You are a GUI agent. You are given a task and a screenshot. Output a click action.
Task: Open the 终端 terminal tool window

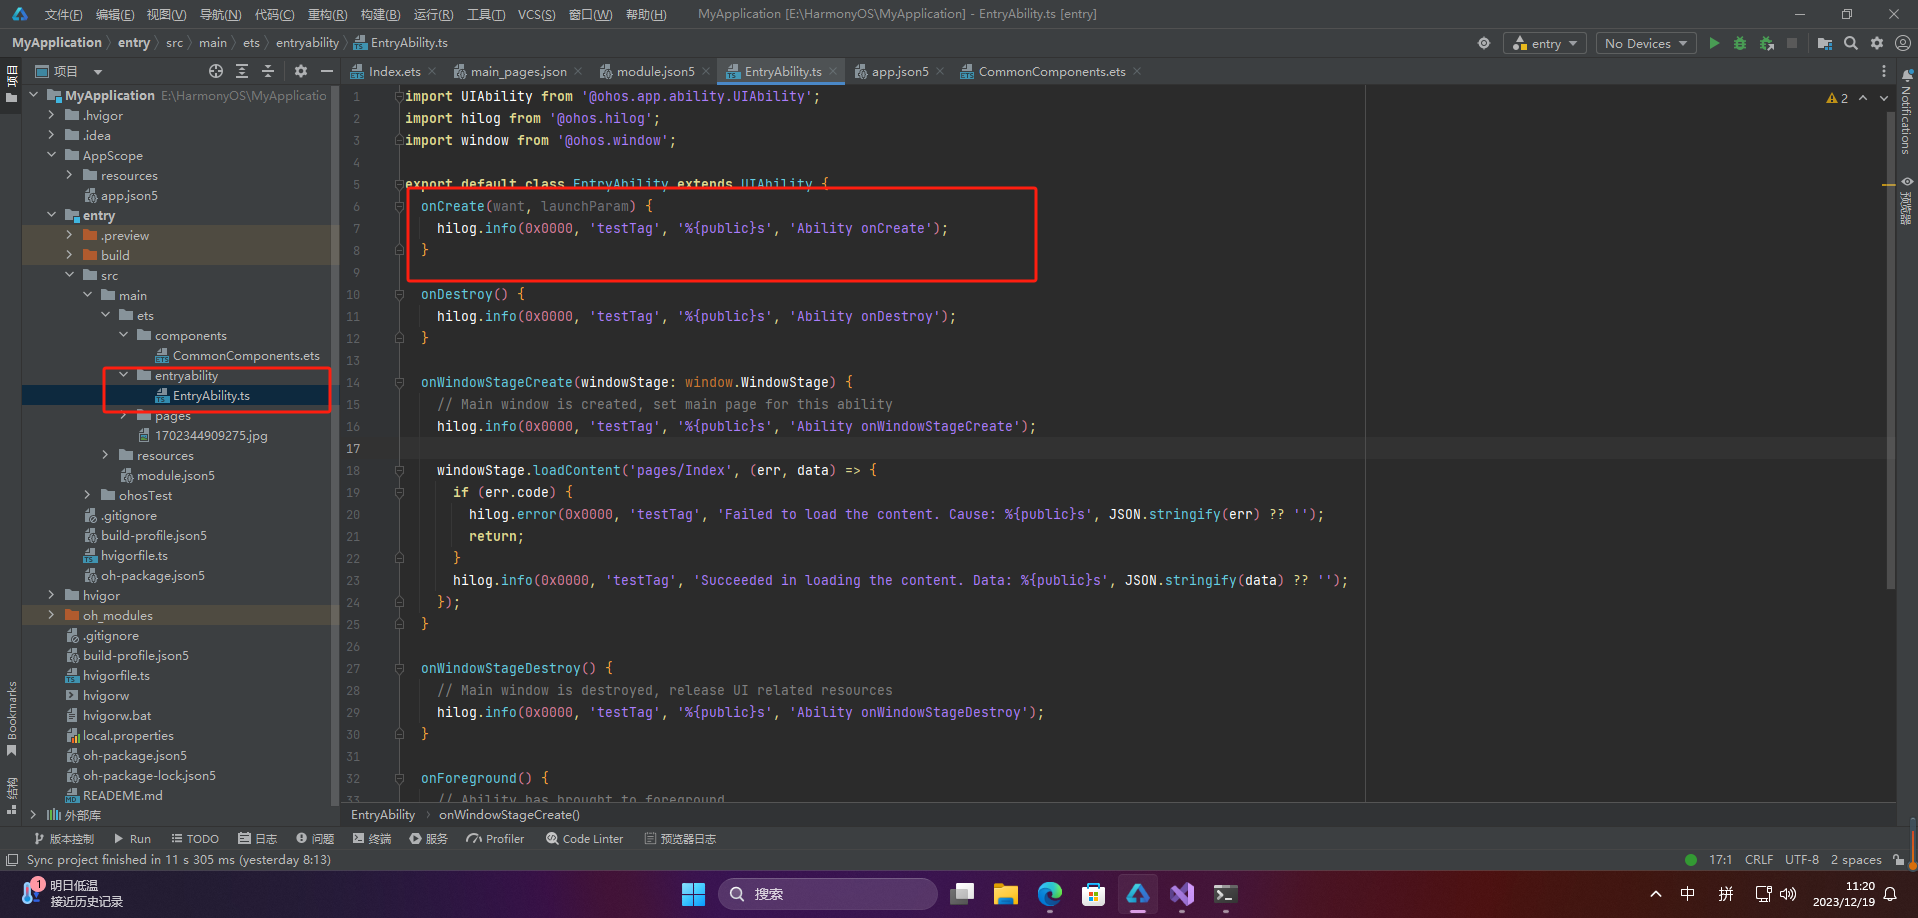(371, 839)
